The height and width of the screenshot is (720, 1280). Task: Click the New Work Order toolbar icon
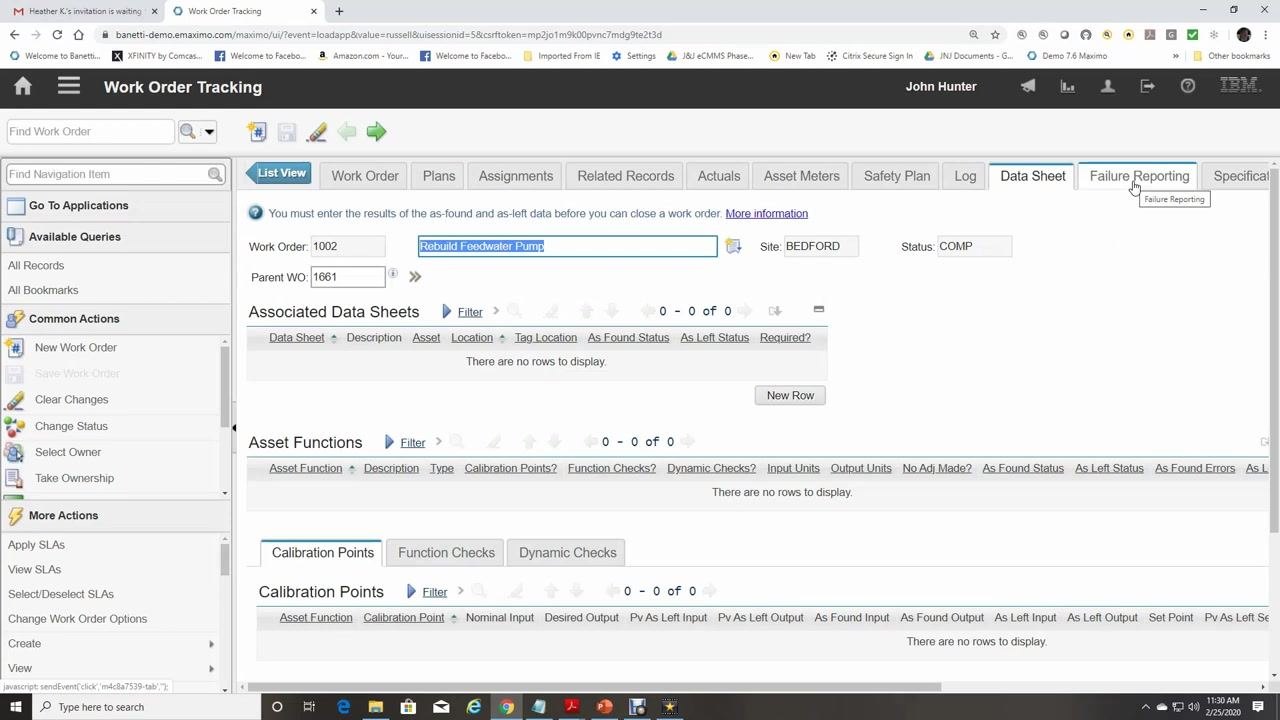click(x=257, y=132)
